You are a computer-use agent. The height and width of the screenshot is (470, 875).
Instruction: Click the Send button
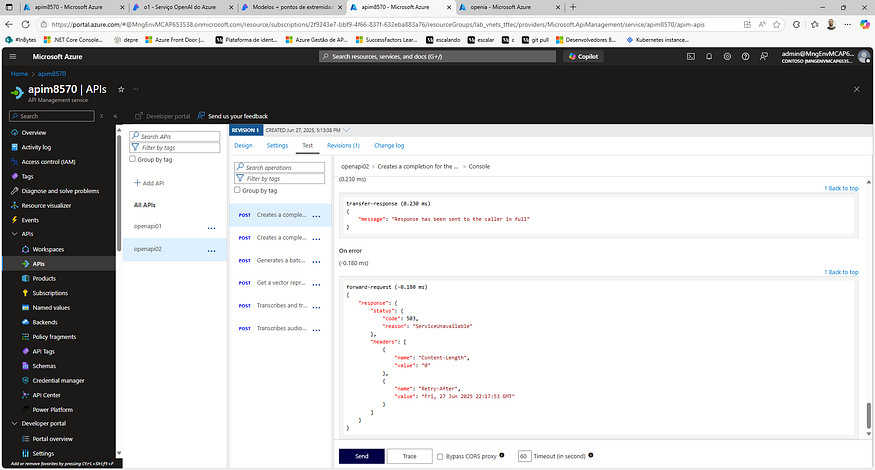coord(362,456)
